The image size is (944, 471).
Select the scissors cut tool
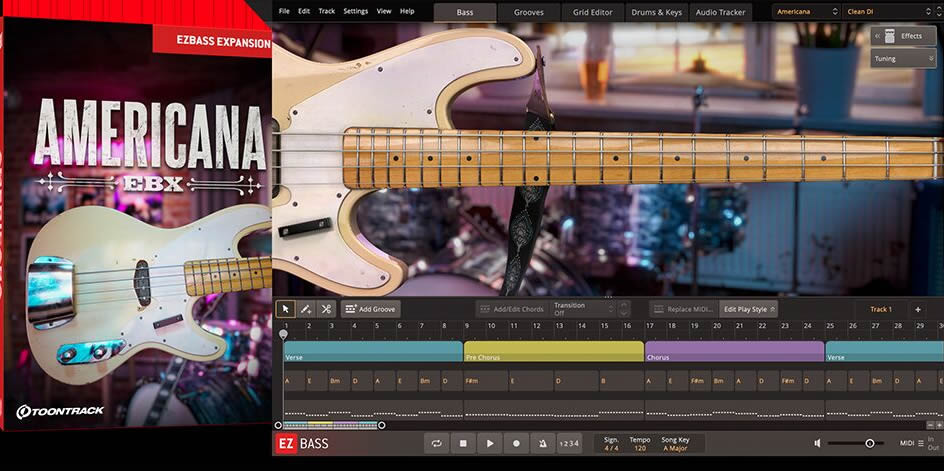[x=326, y=309]
